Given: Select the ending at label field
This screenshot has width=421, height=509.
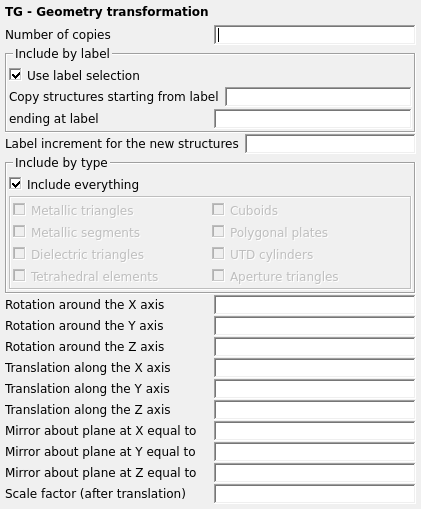Looking at the screenshot, I should coord(313,119).
